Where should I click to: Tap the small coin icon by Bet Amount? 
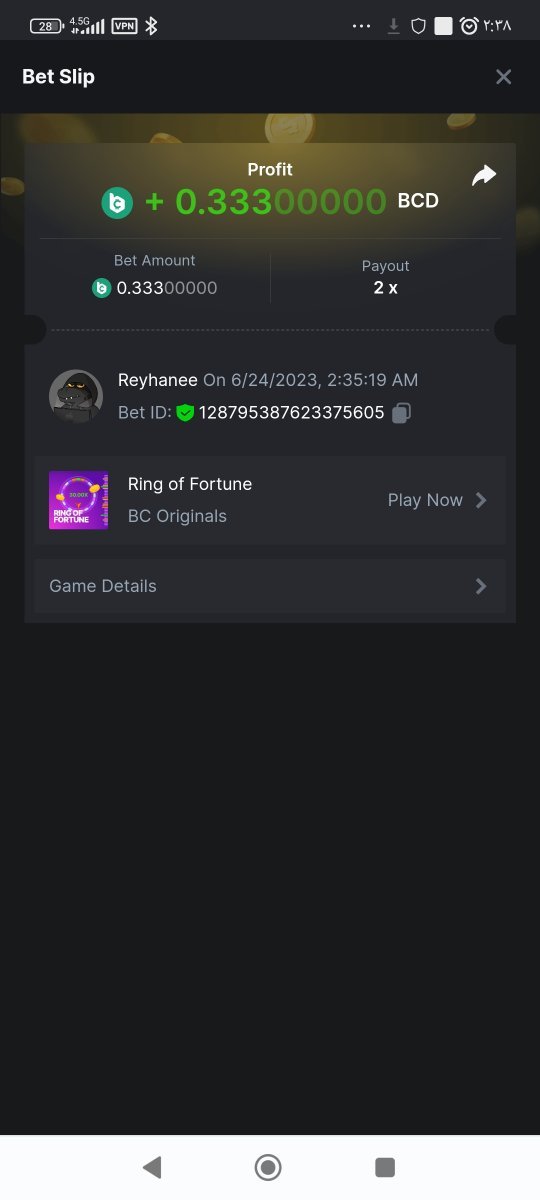pyautogui.click(x=101, y=288)
